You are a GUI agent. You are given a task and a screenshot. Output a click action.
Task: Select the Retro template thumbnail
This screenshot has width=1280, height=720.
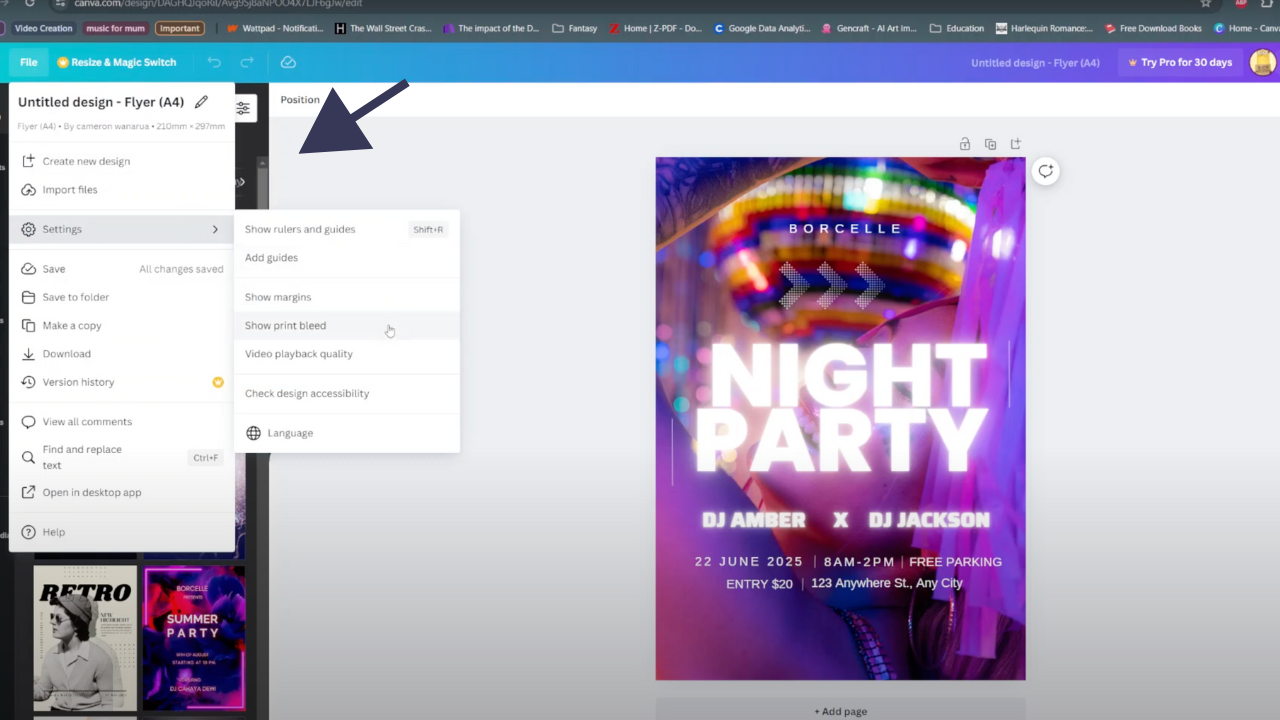coord(85,638)
